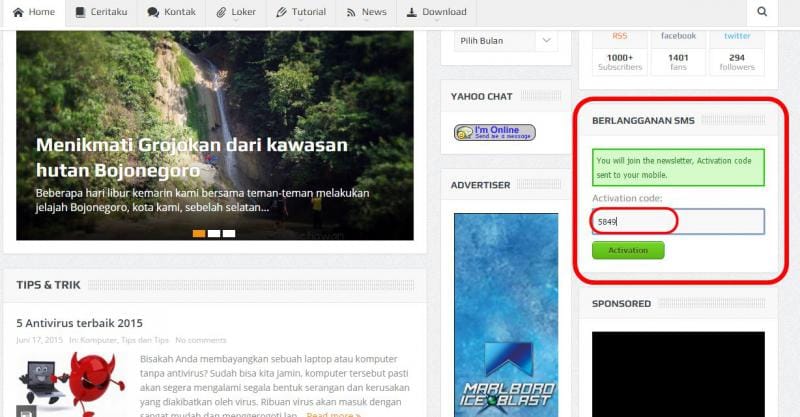Click the newsletter activation notice message
The height and width of the screenshot is (417, 800).
tap(678, 167)
